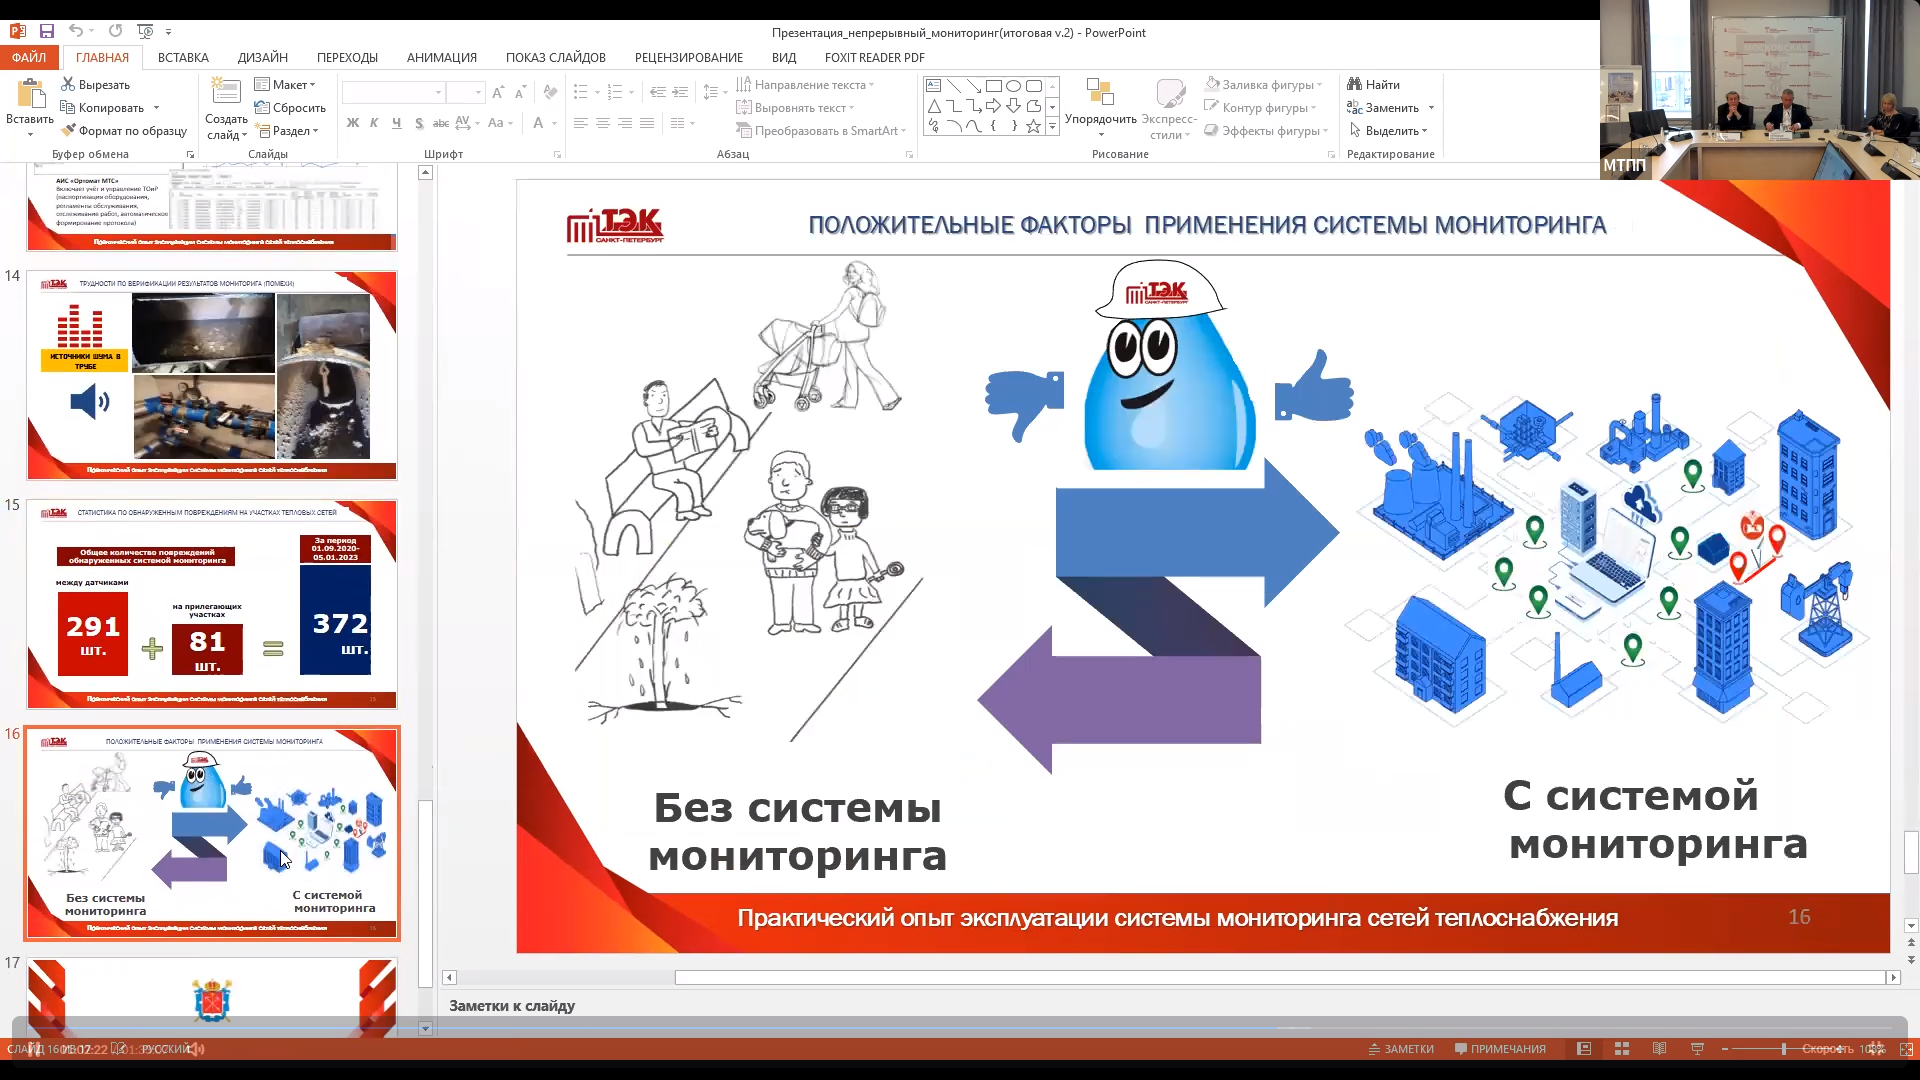Toggle align text left
The height and width of the screenshot is (1080, 1920).
click(x=581, y=123)
